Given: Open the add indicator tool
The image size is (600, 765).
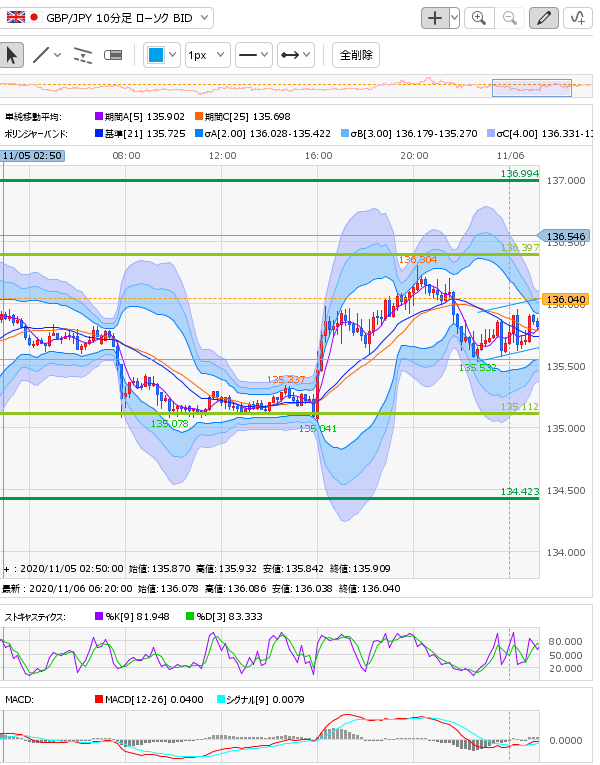Looking at the screenshot, I should coord(578,19).
